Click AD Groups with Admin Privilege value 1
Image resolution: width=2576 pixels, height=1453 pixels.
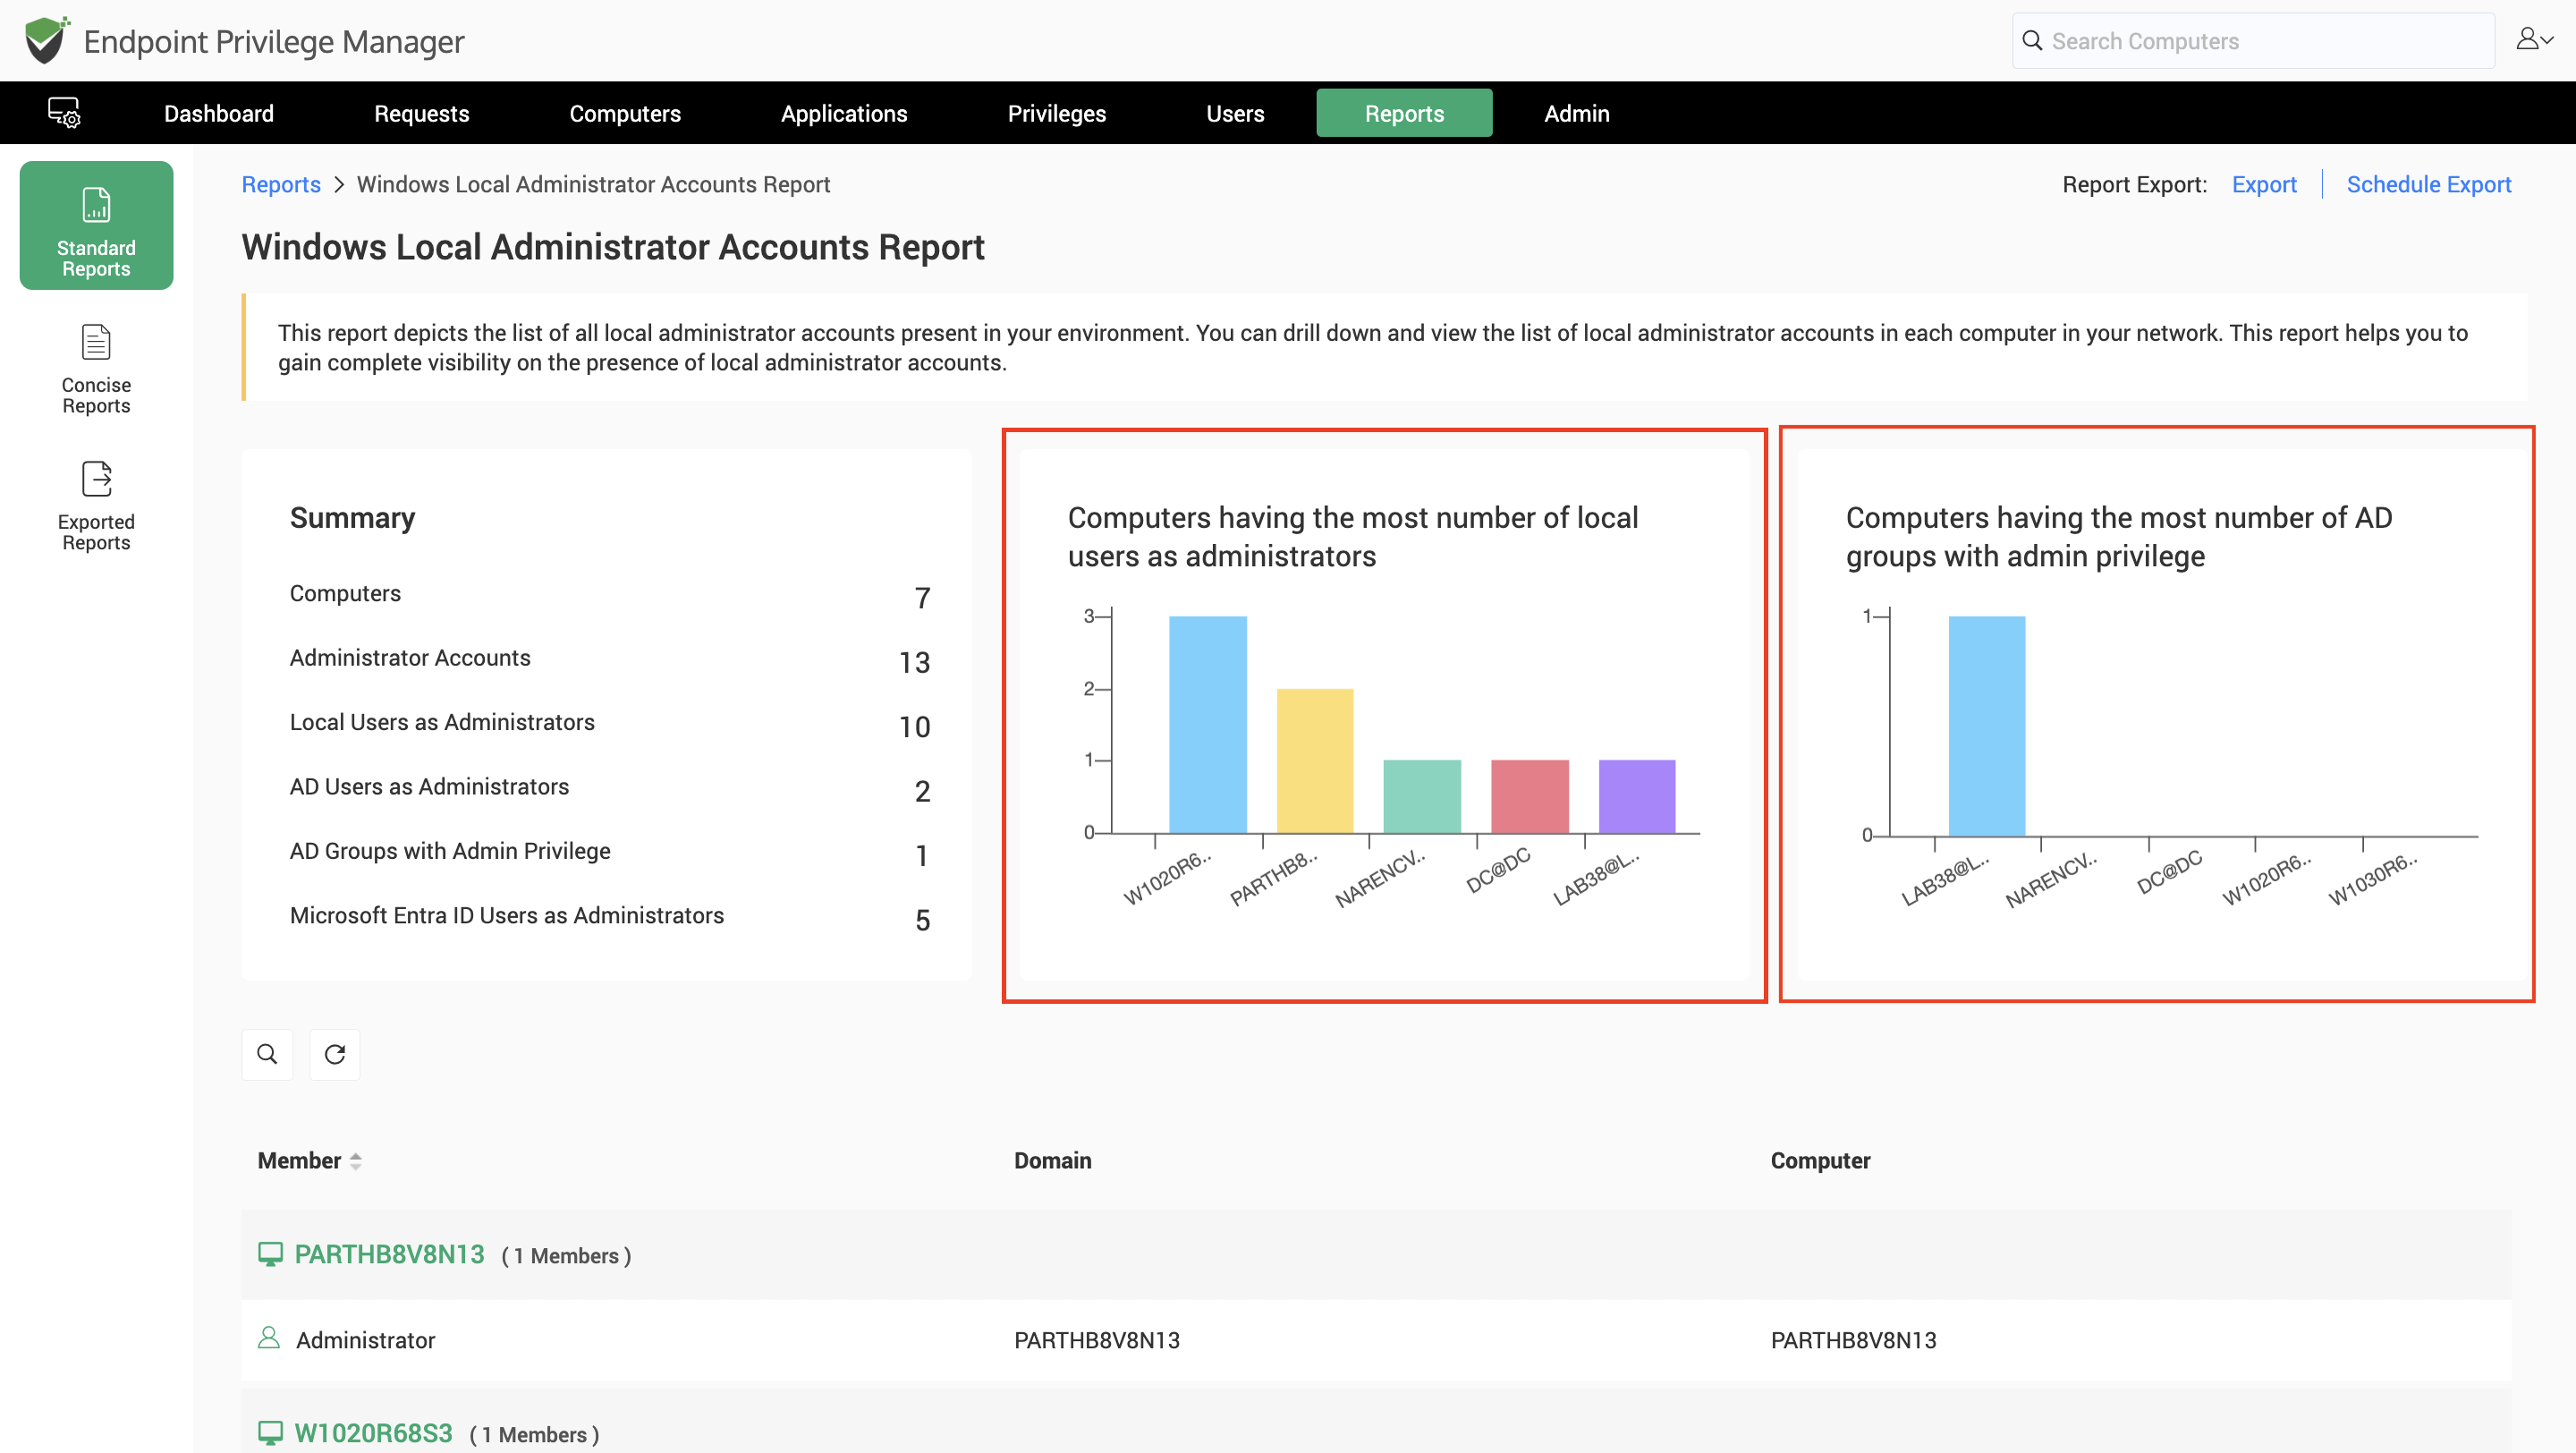tap(922, 856)
